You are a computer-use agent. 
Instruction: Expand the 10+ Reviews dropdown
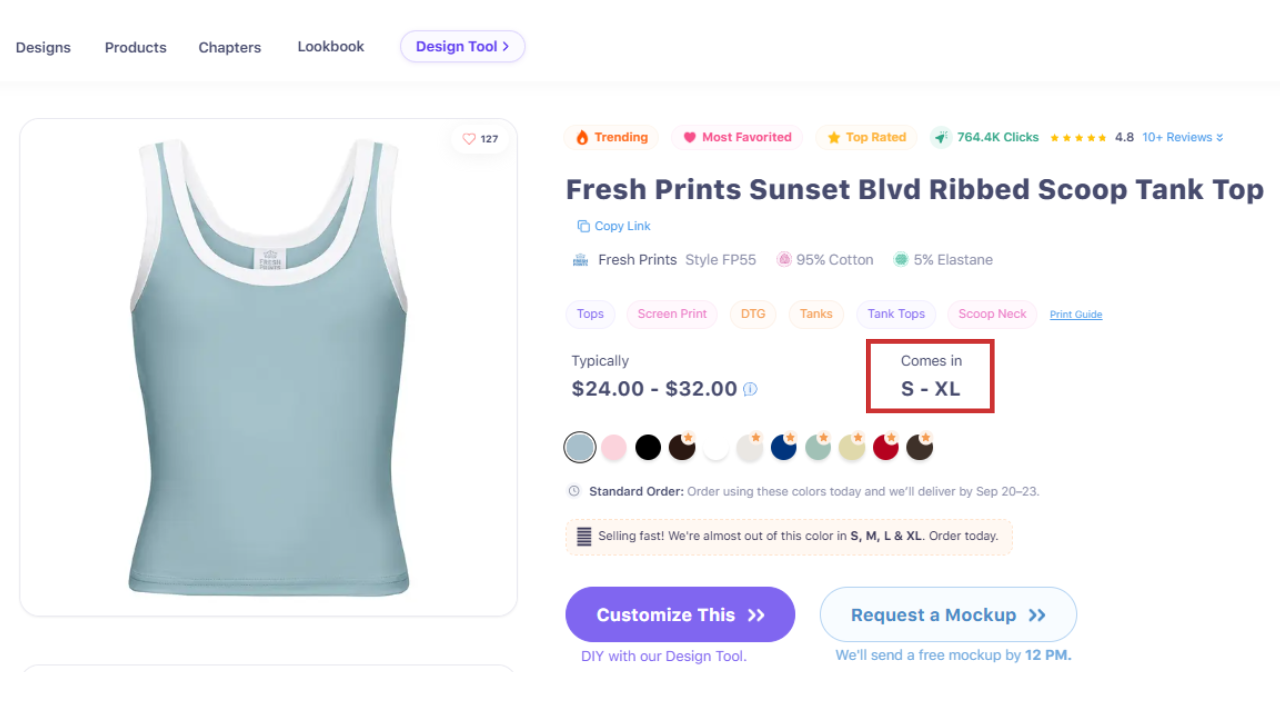(x=1183, y=137)
